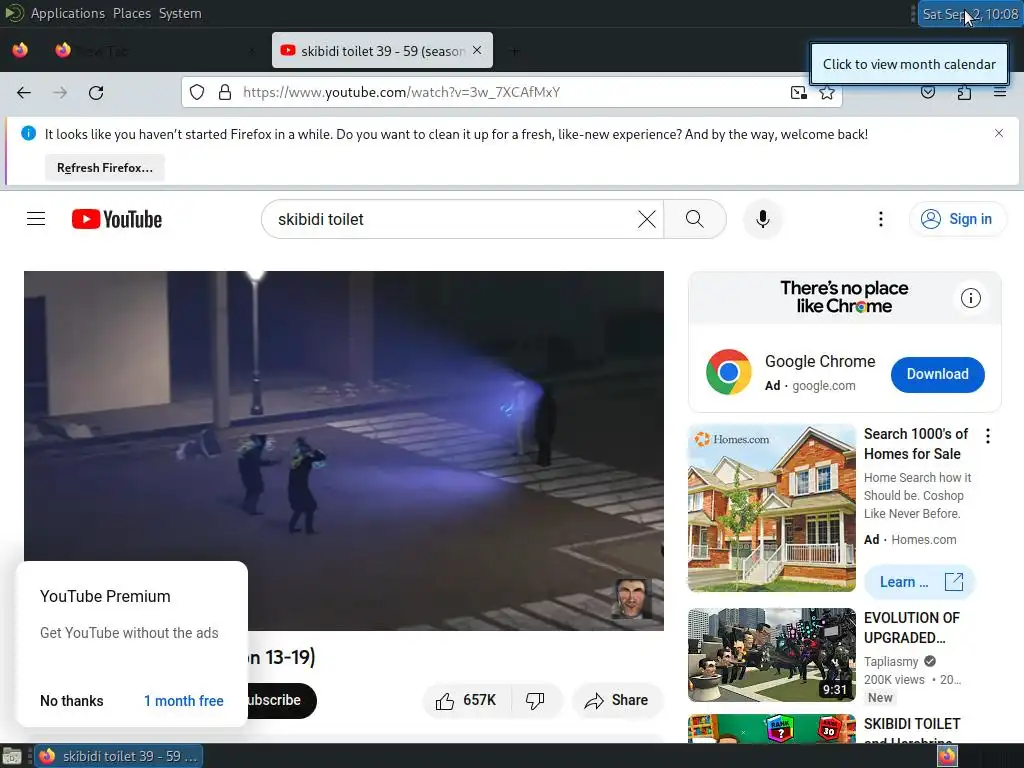Click the URL address bar

click(x=511, y=92)
